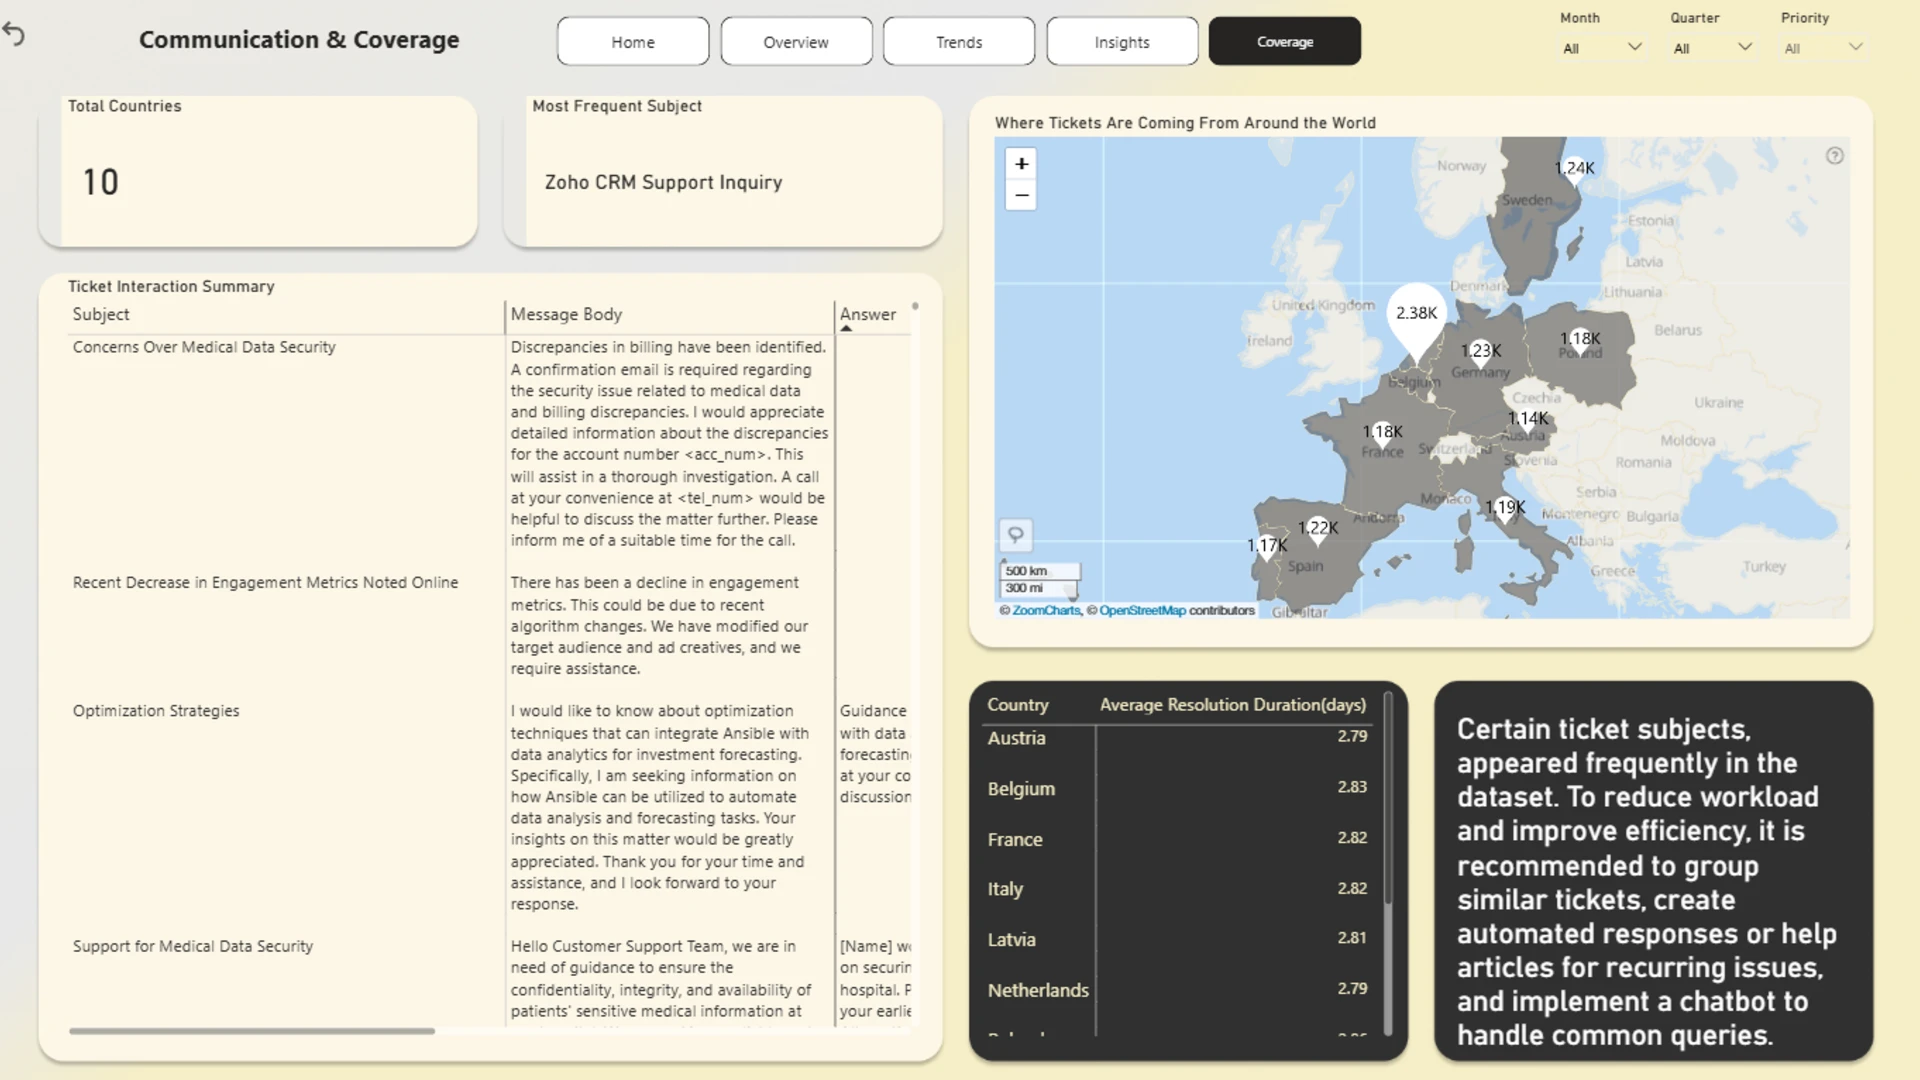
Task: Select the Coverage page tab
Action: click(1285, 42)
